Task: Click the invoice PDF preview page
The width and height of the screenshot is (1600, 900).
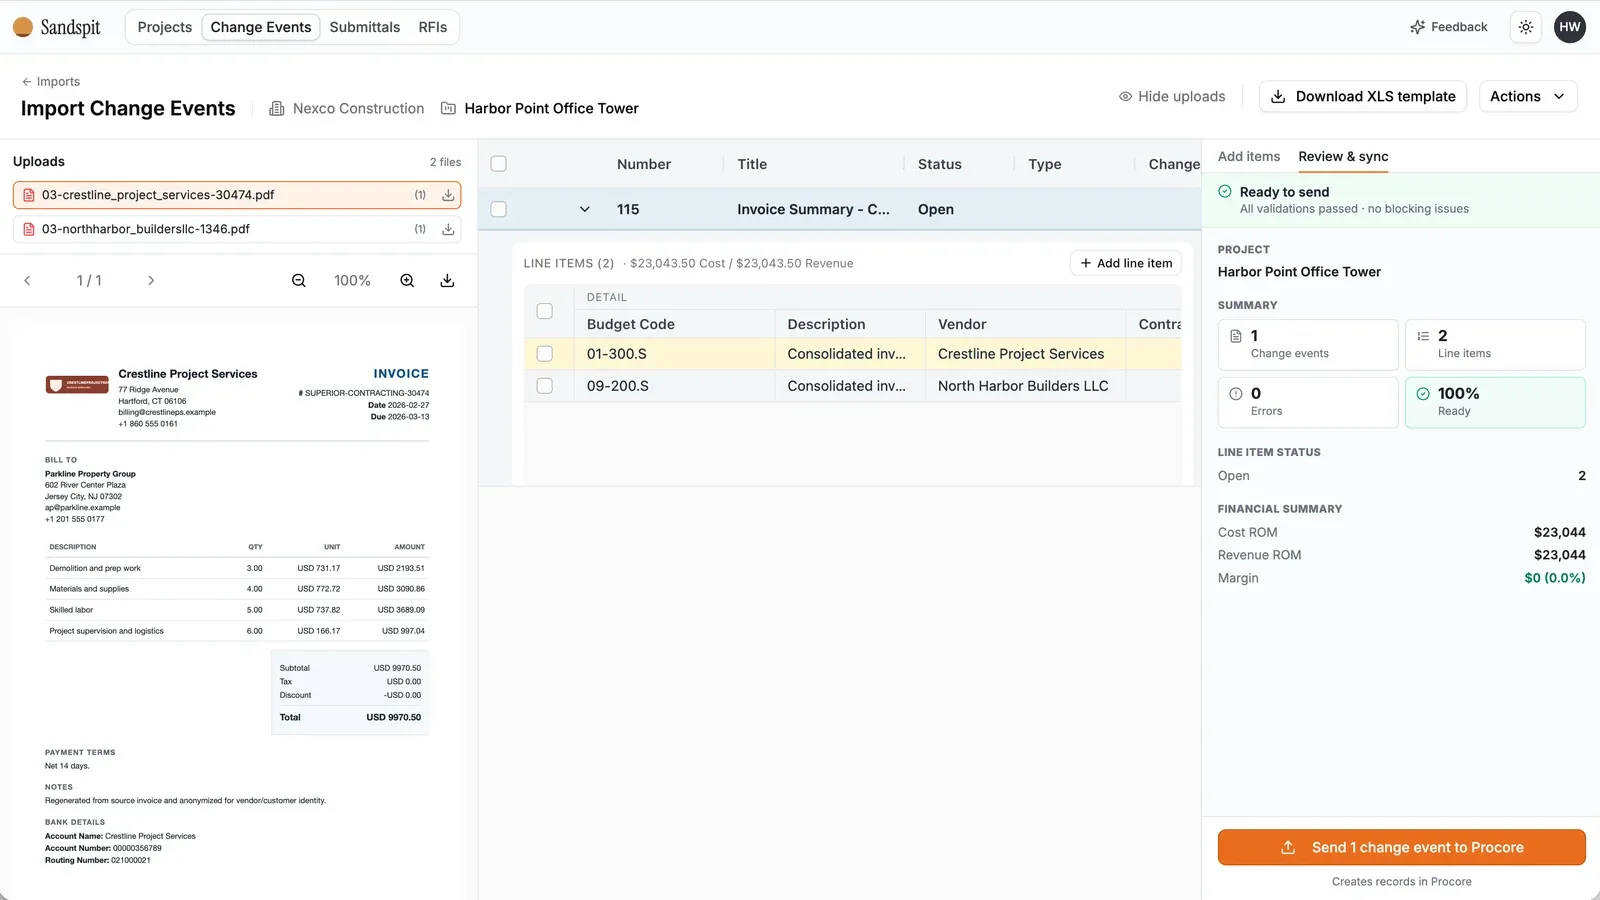Action: tap(238, 610)
